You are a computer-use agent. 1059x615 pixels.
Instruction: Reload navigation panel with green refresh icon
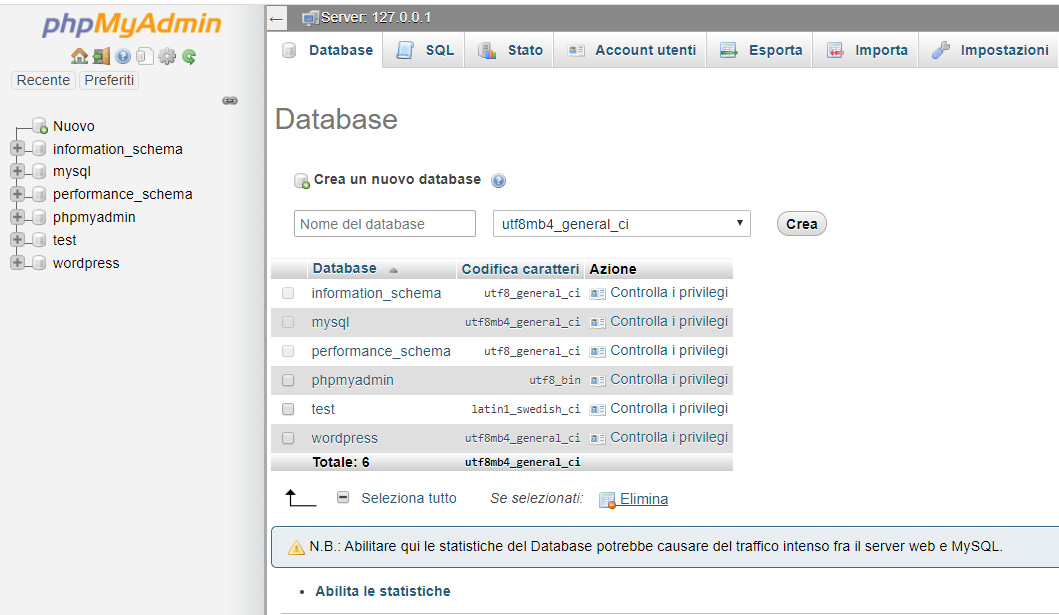point(189,57)
